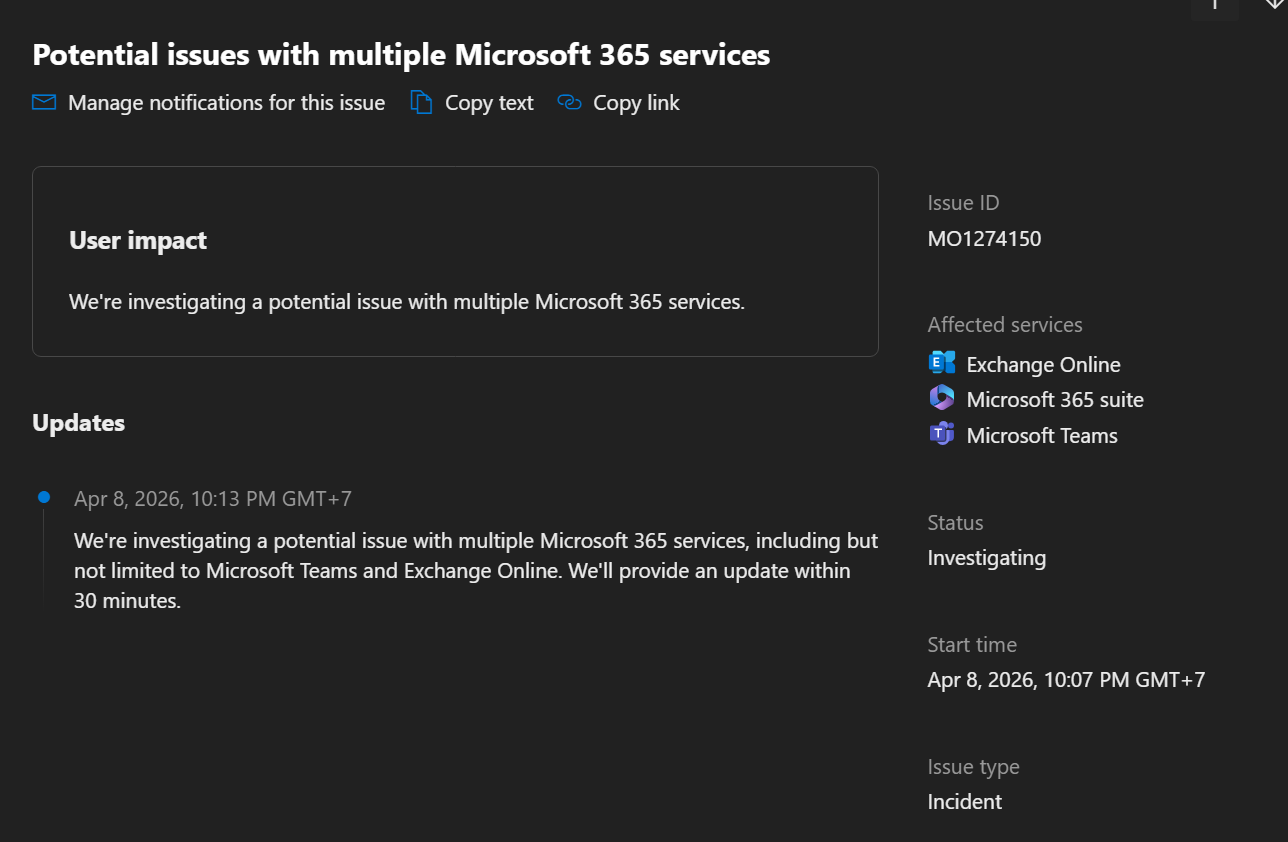Select the blue update timeline dot
Viewport: 1288px width, 842px height.
(44, 497)
